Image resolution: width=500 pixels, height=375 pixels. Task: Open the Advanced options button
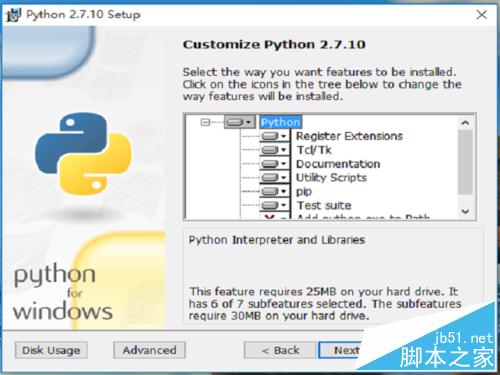point(149,350)
